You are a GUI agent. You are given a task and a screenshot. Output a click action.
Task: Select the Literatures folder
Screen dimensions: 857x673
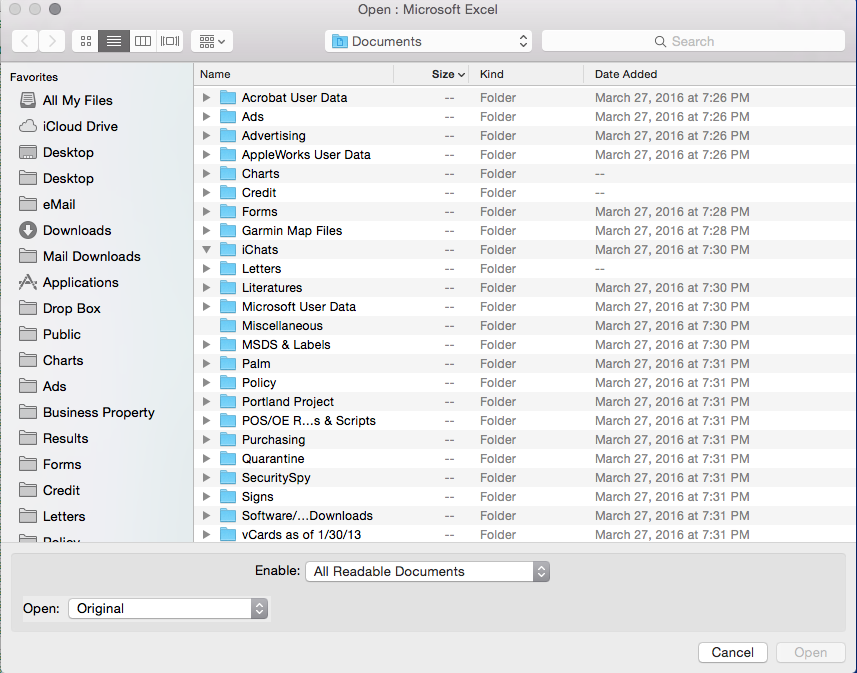tap(525, 288)
